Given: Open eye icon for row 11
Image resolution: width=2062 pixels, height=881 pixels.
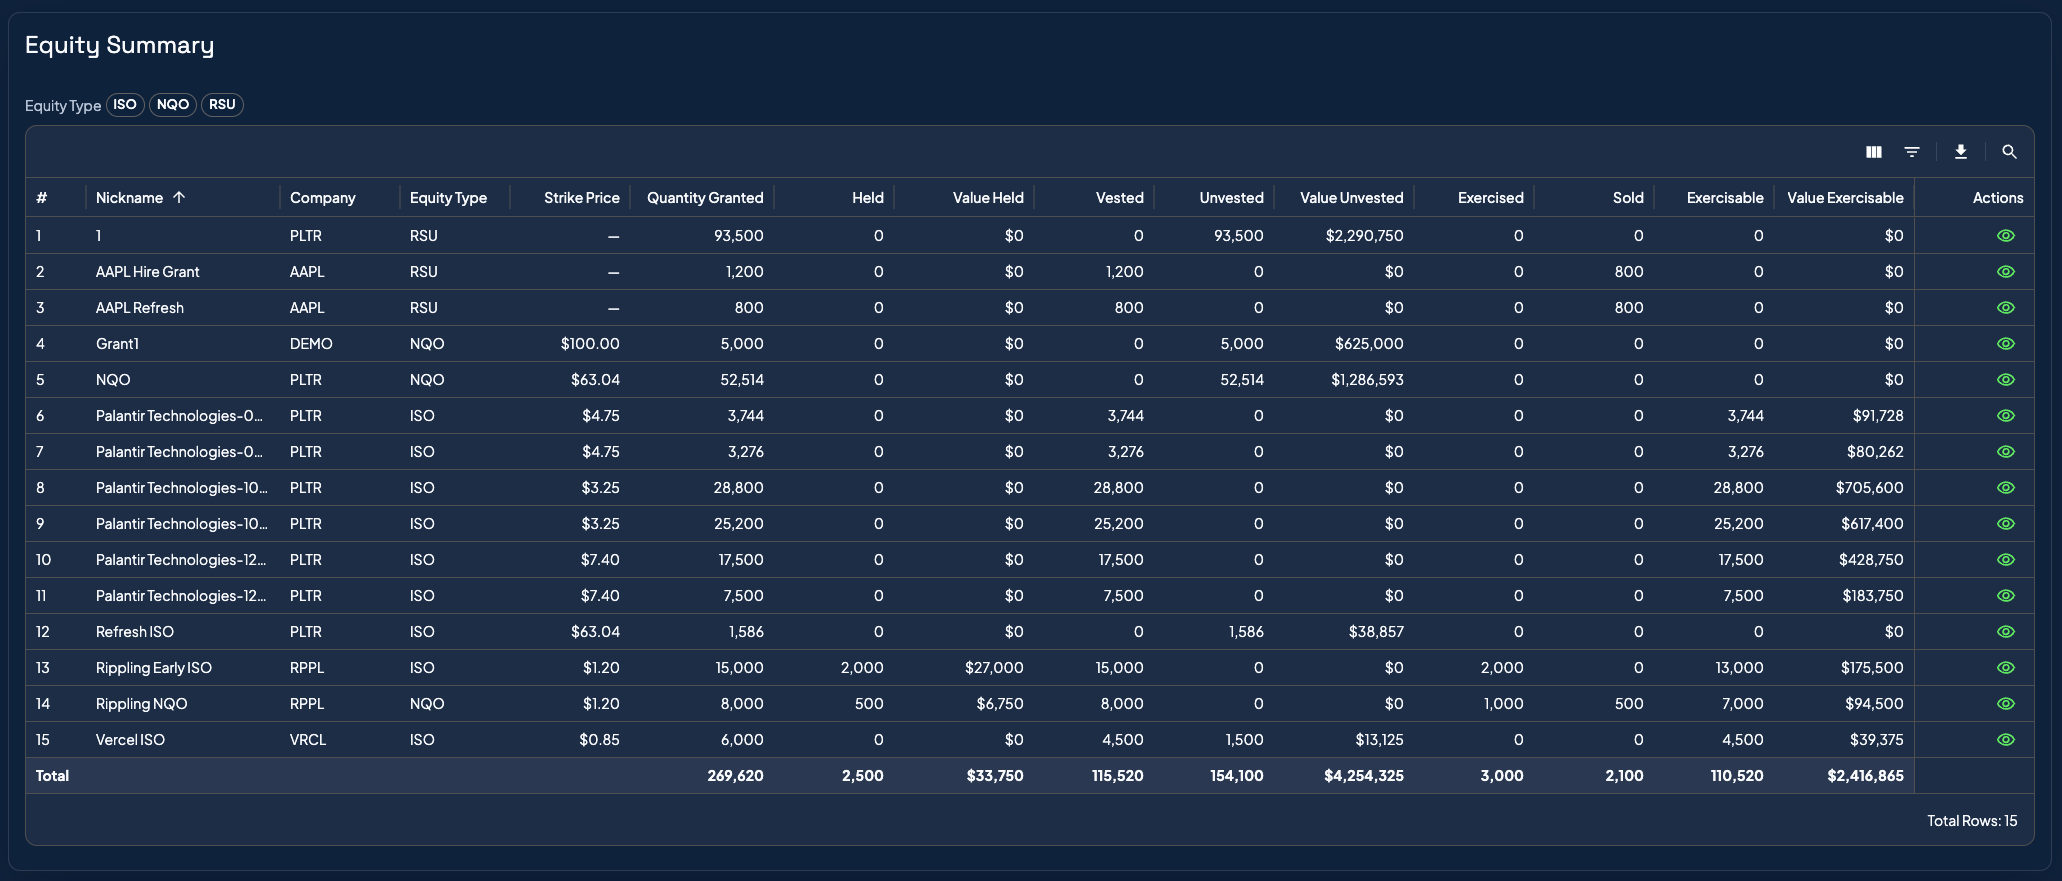Looking at the screenshot, I should click(2005, 596).
